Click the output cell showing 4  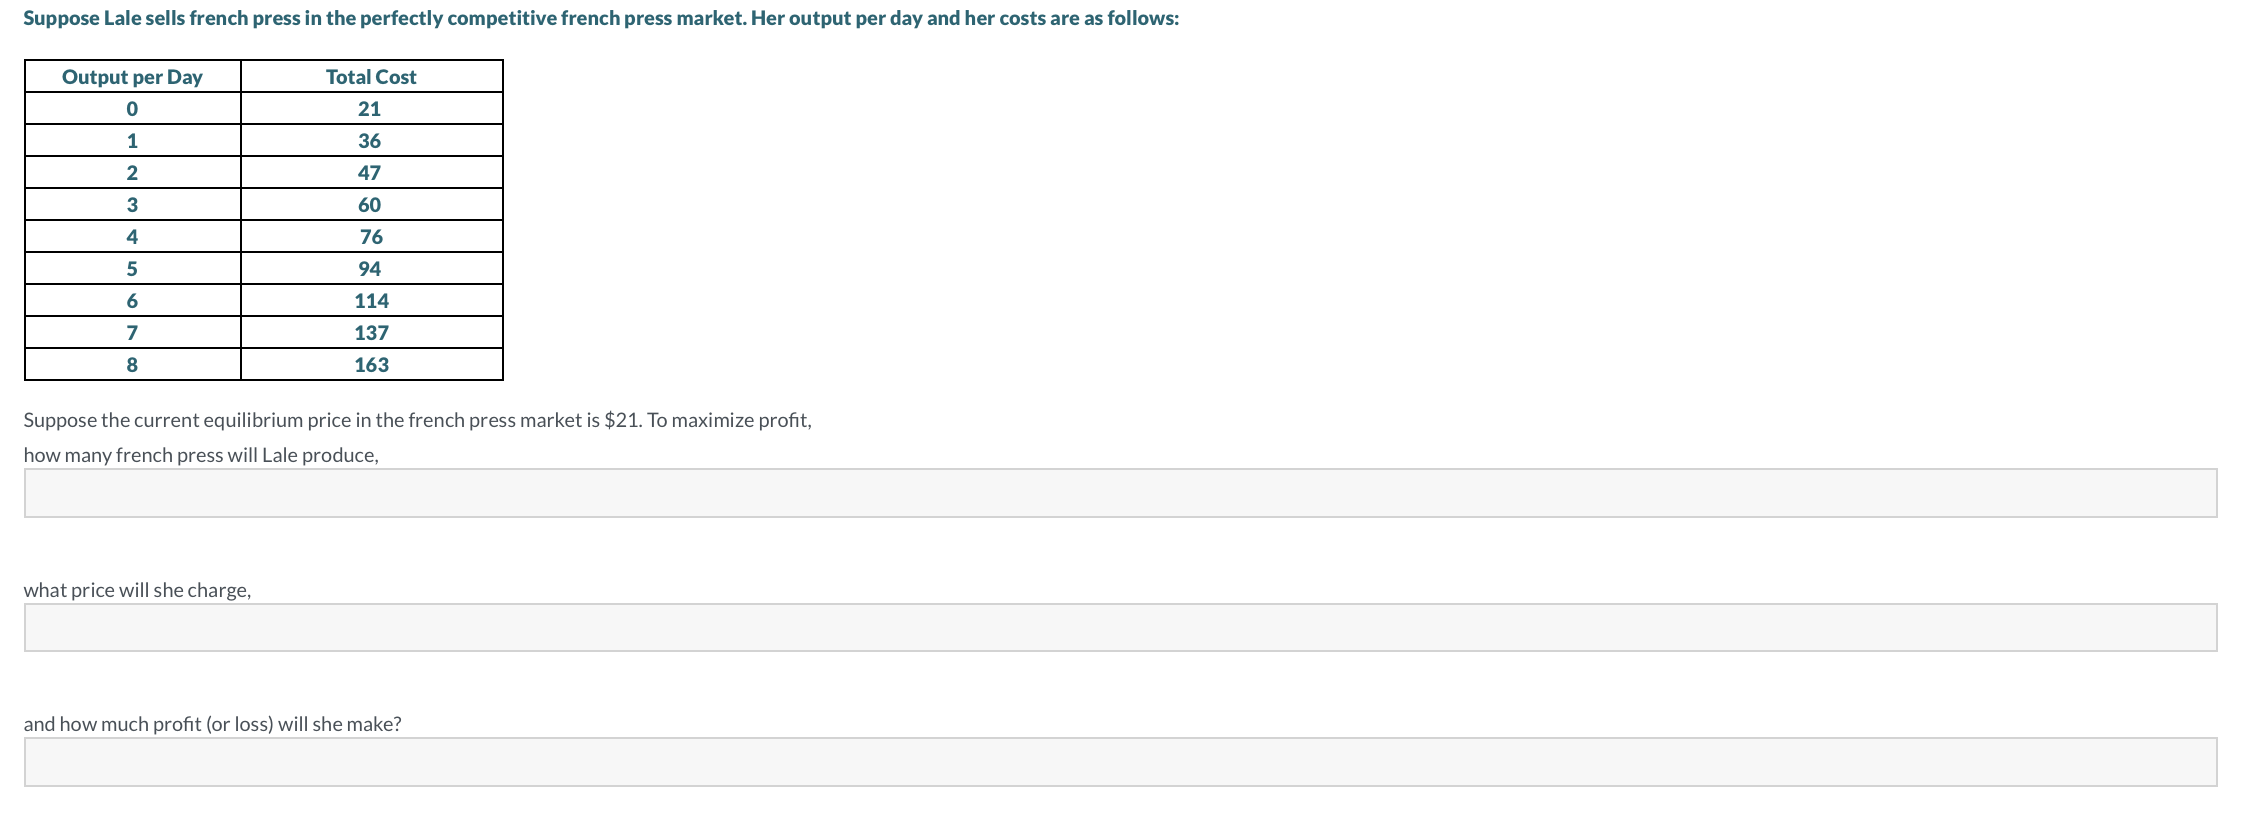point(133,237)
